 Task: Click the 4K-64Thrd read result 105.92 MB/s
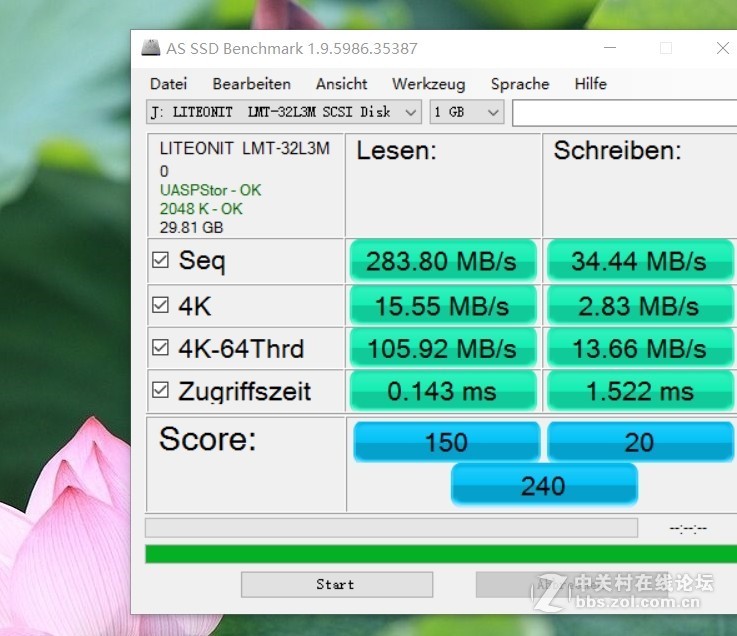coord(443,348)
